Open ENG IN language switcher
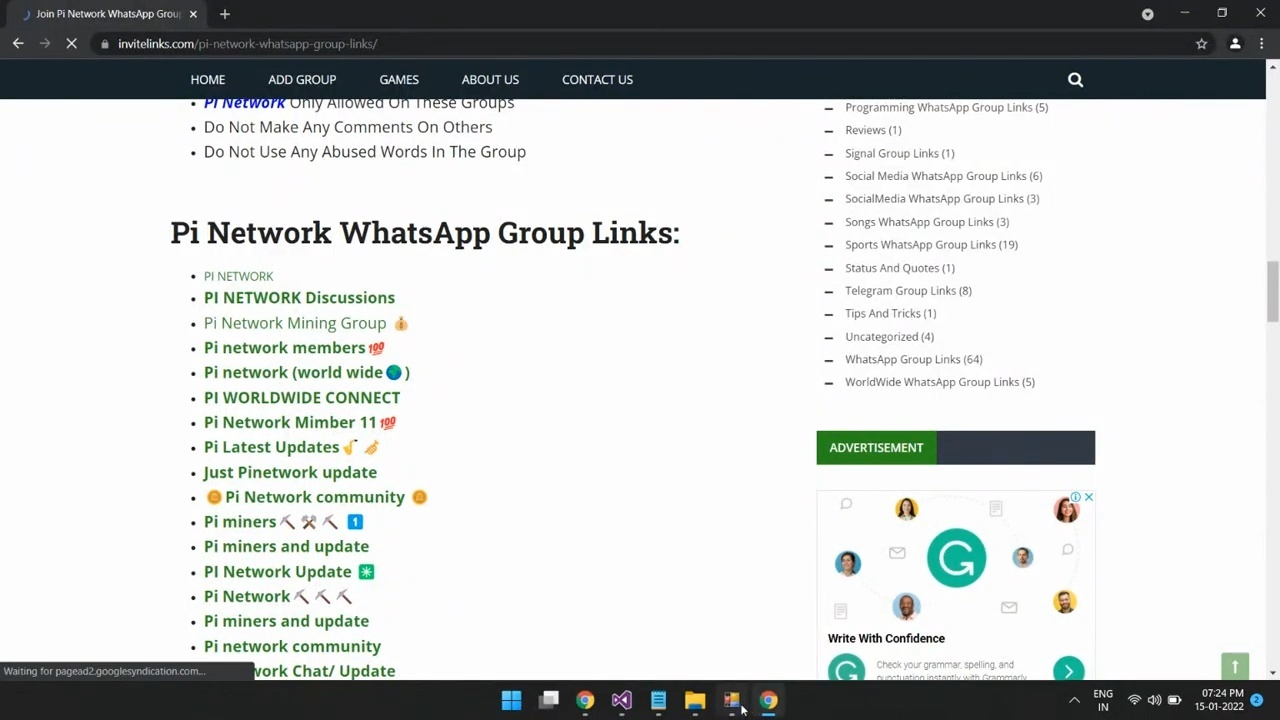Image resolution: width=1280 pixels, height=720 pixels. coord(1103,700)
